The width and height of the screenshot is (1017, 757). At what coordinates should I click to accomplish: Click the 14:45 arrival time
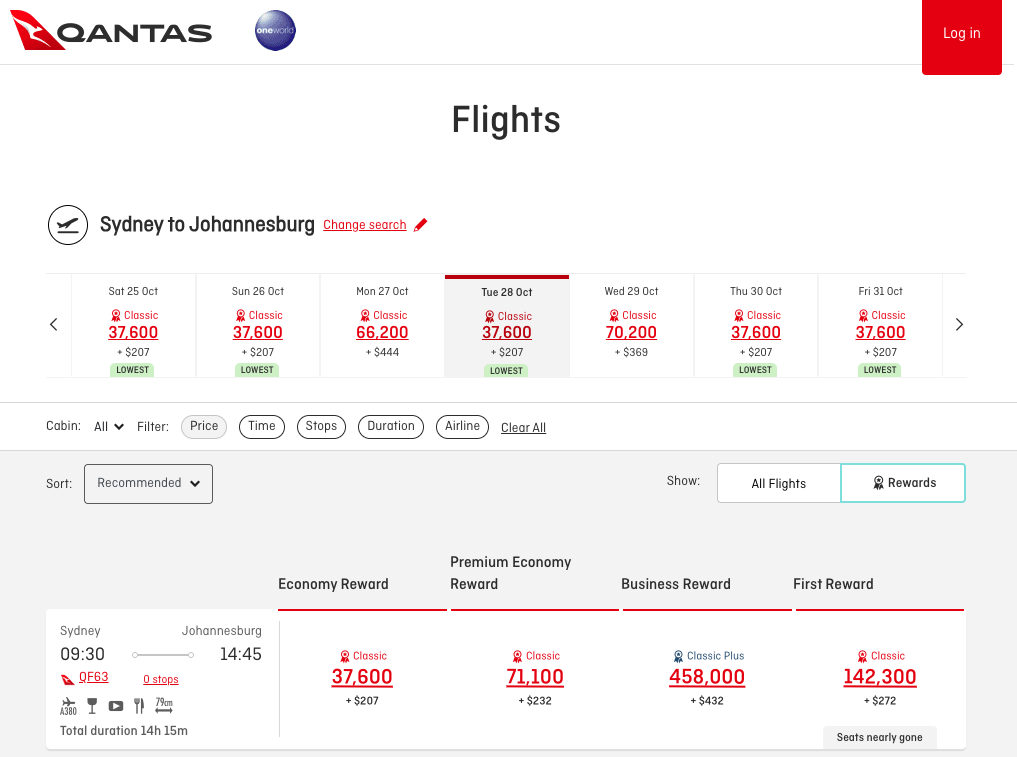(x=241, y=654)
